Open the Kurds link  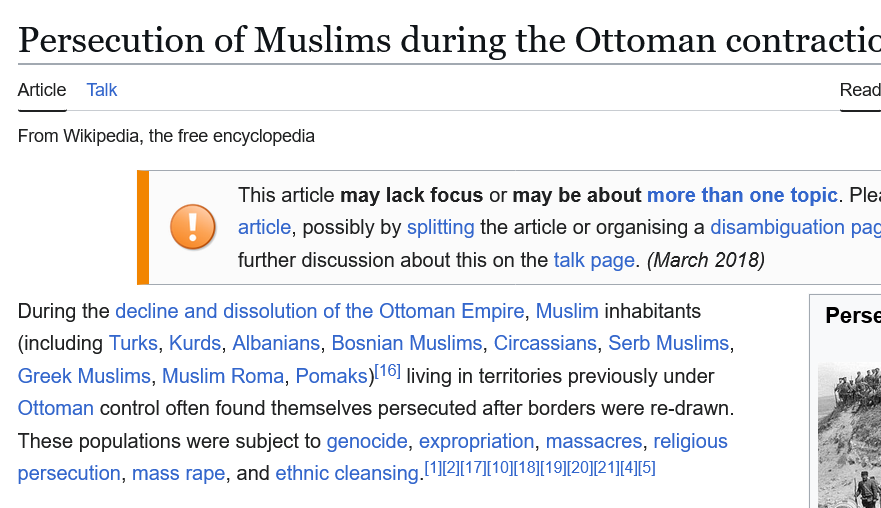coord(195,343)
